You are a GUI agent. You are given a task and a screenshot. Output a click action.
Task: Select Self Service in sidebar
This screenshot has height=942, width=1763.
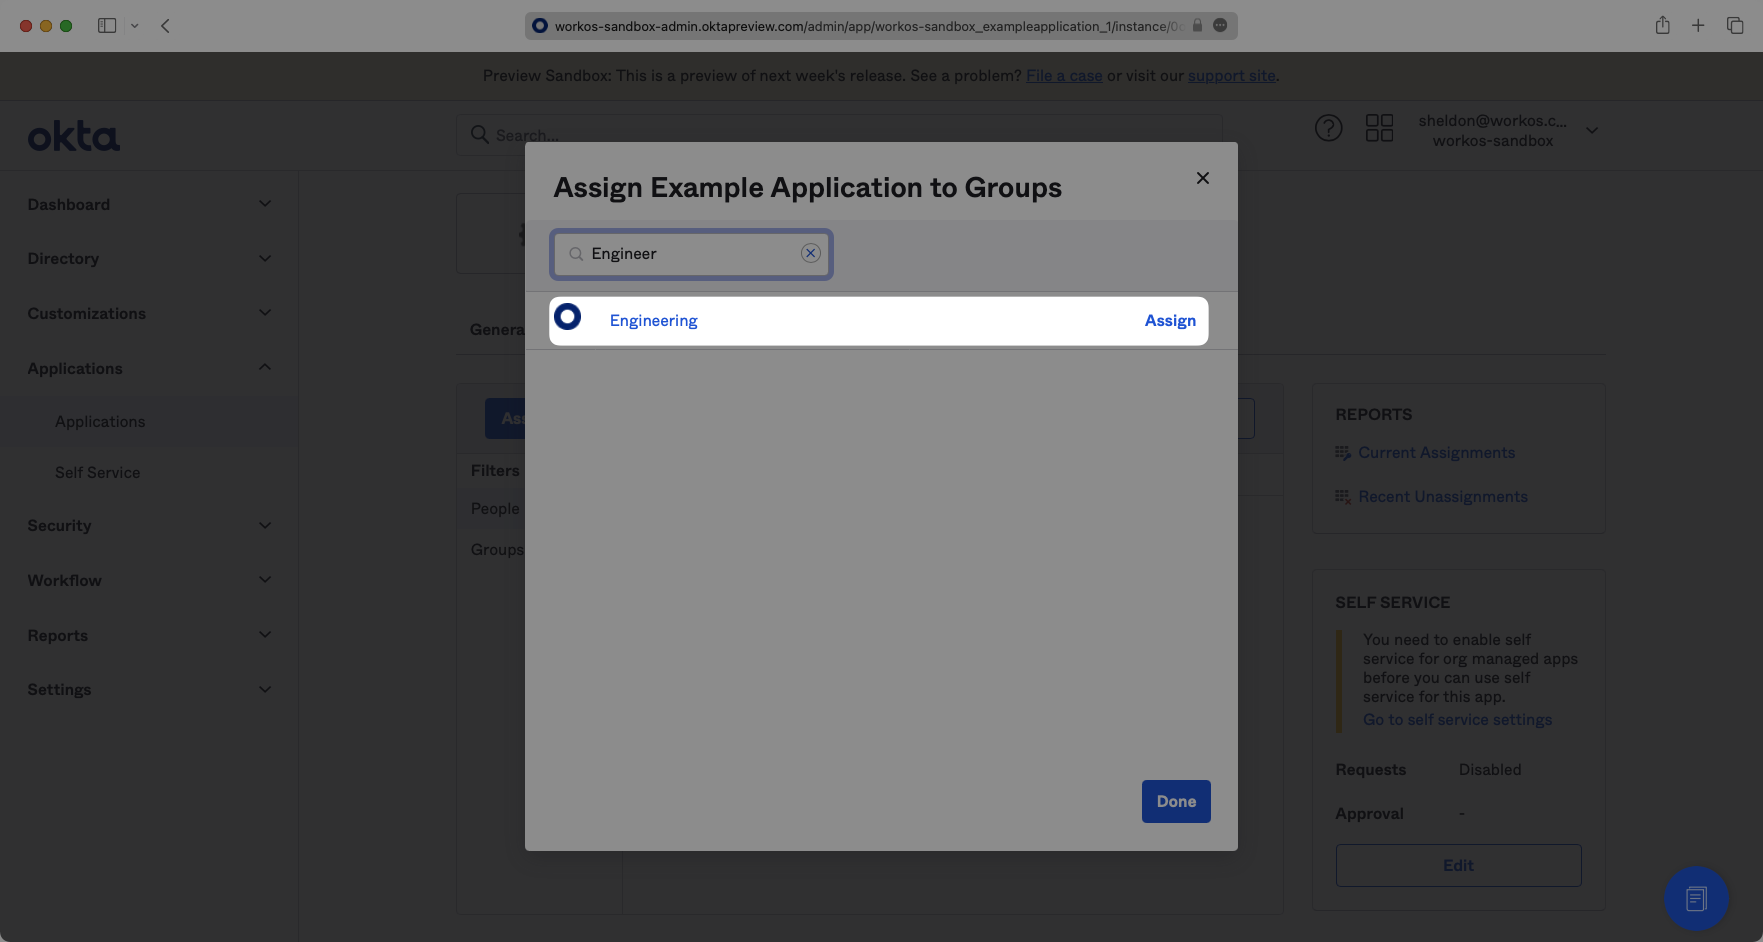(98, 472)
